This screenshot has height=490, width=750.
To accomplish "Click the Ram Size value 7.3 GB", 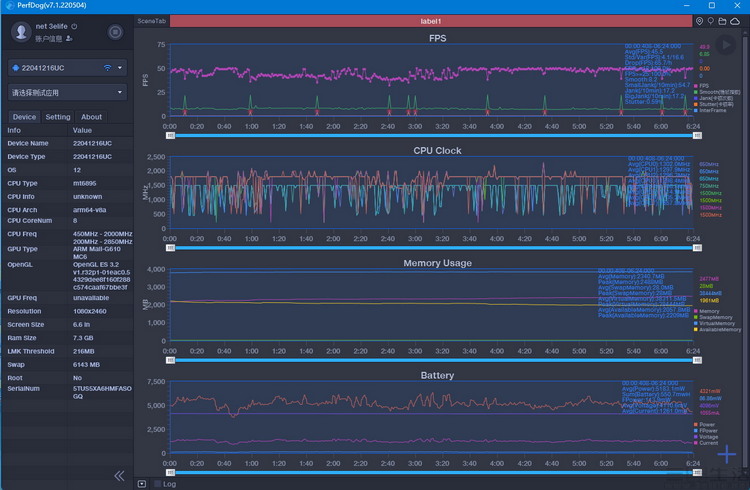I will [83, 338].
